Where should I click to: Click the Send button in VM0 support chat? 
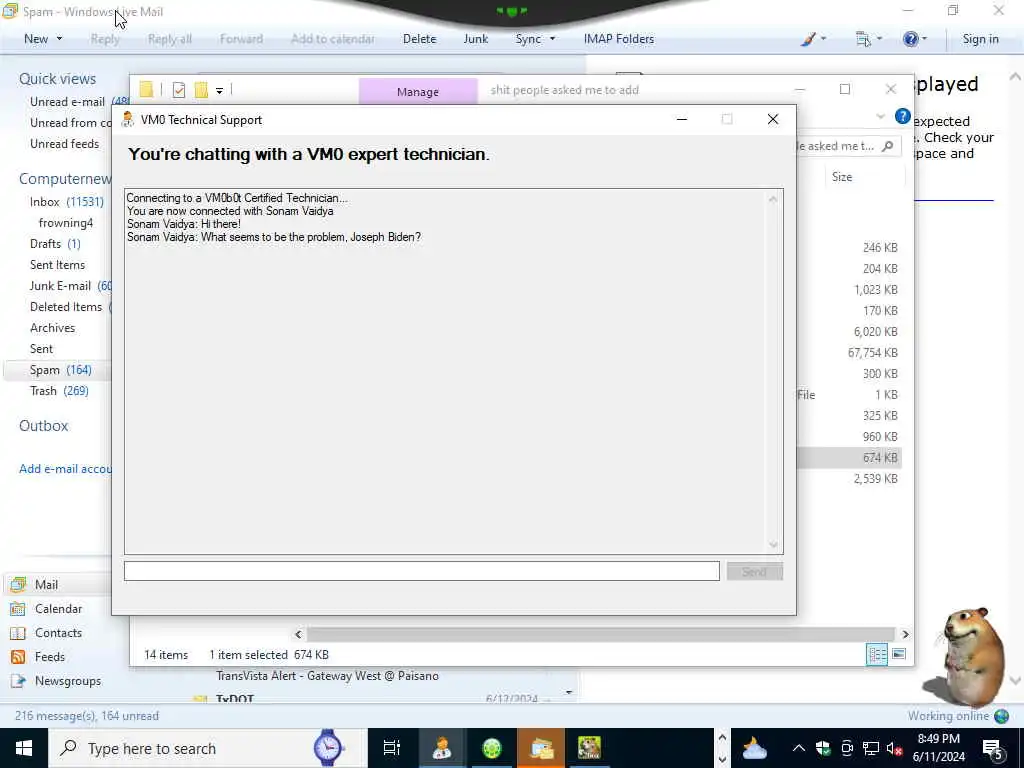coord(754,571)
